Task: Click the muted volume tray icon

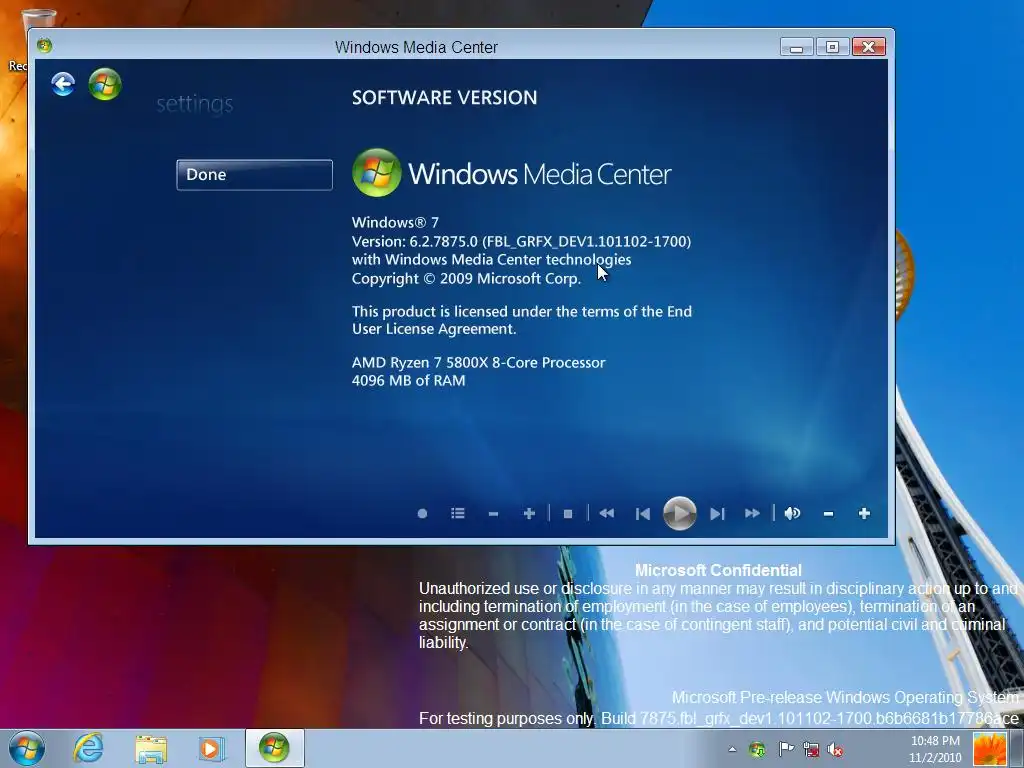Action: click(x=835, y=749)
